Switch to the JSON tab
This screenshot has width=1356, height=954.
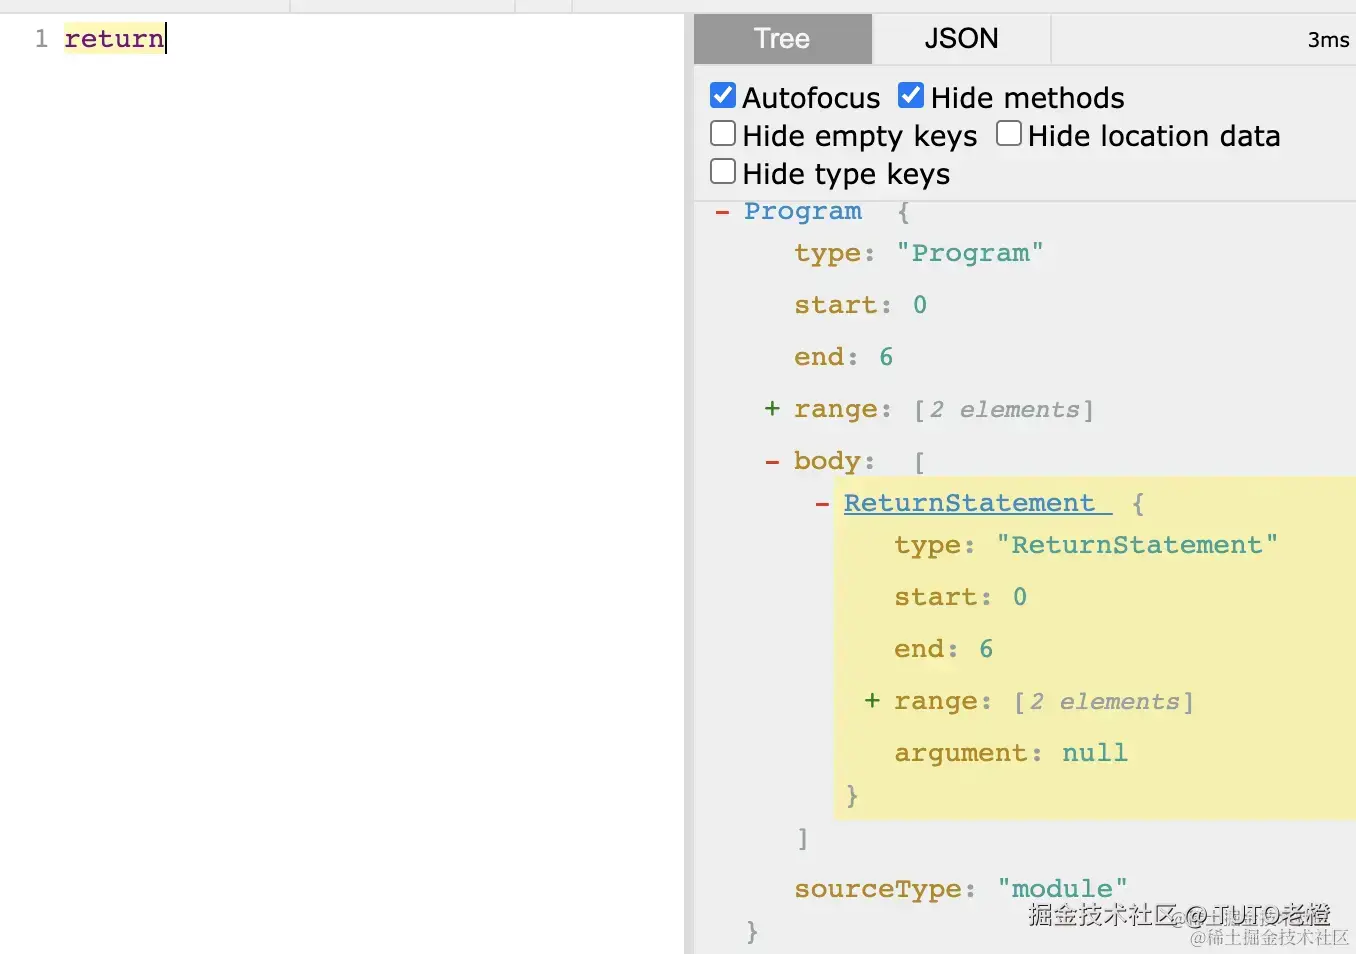961,39
